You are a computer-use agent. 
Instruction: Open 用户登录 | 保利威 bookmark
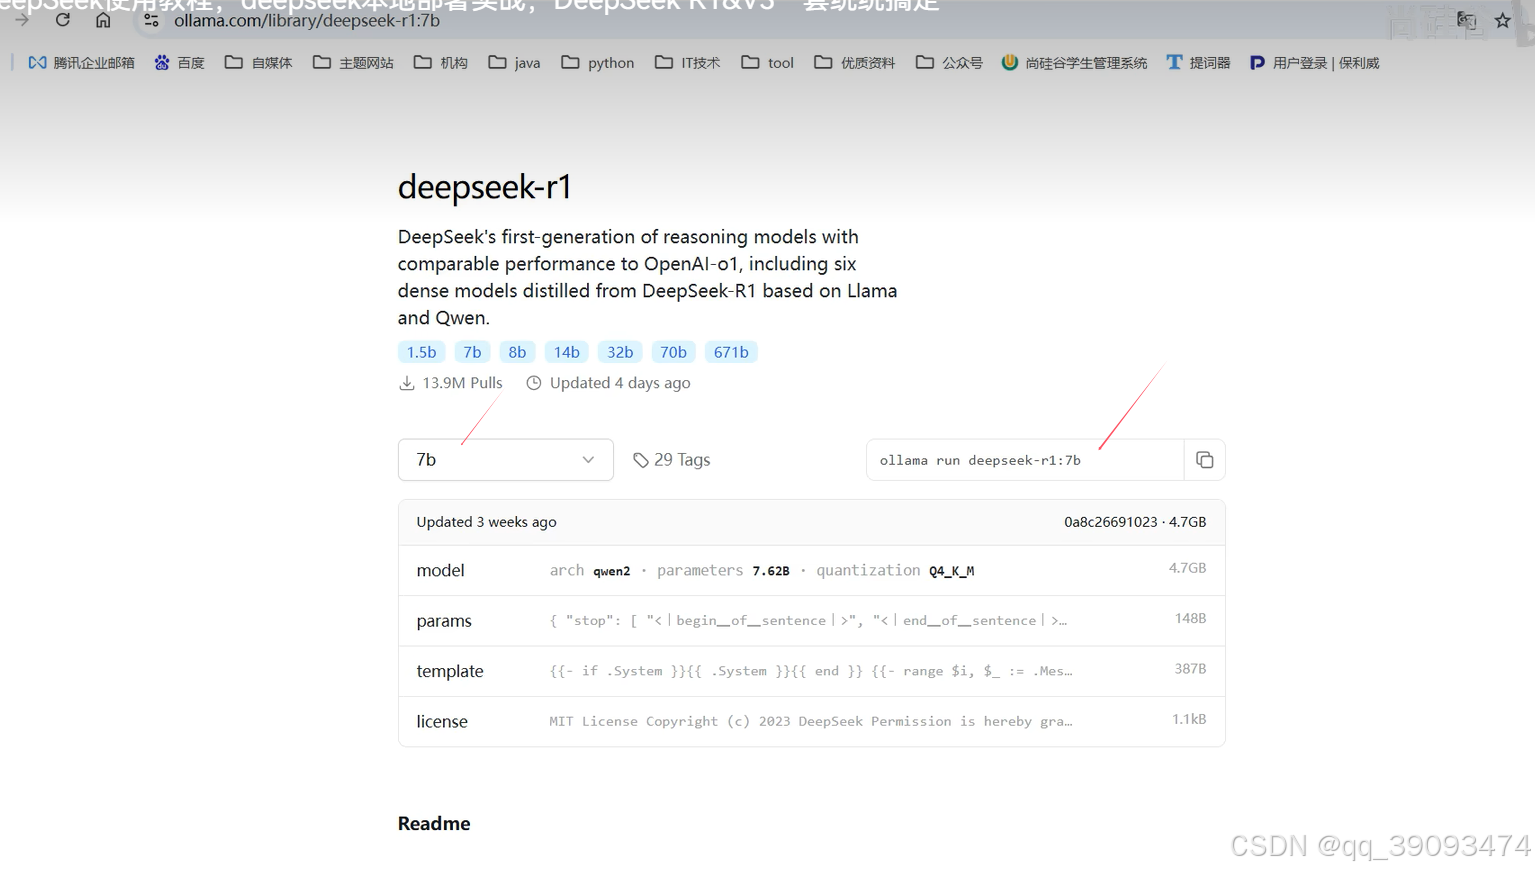coord(1314,63)
